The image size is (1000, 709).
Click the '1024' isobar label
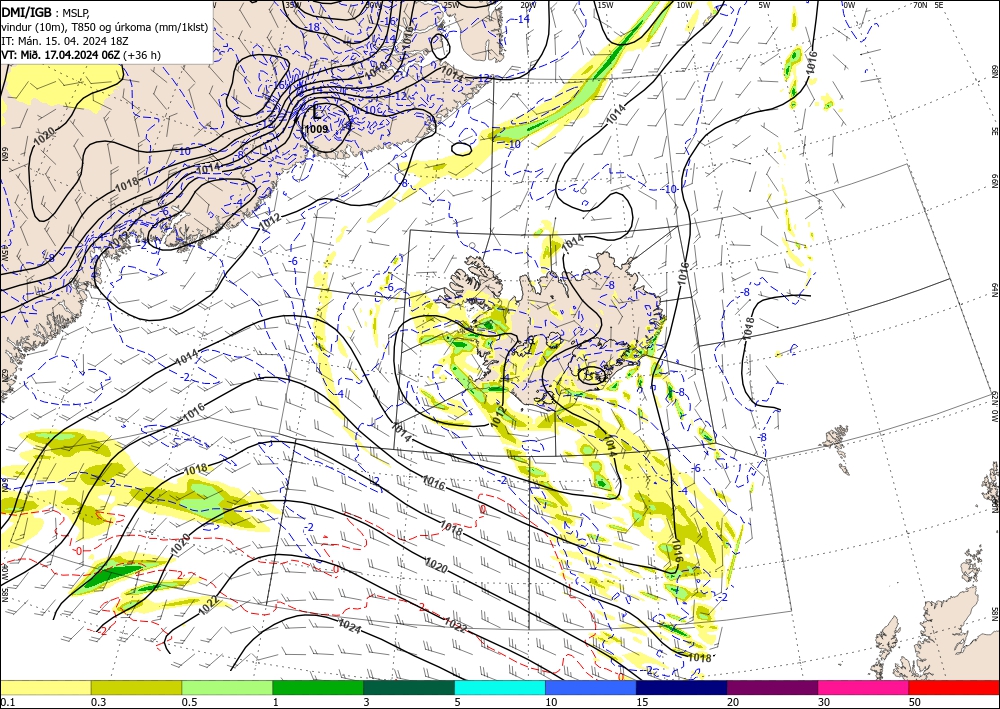point(350,627)
